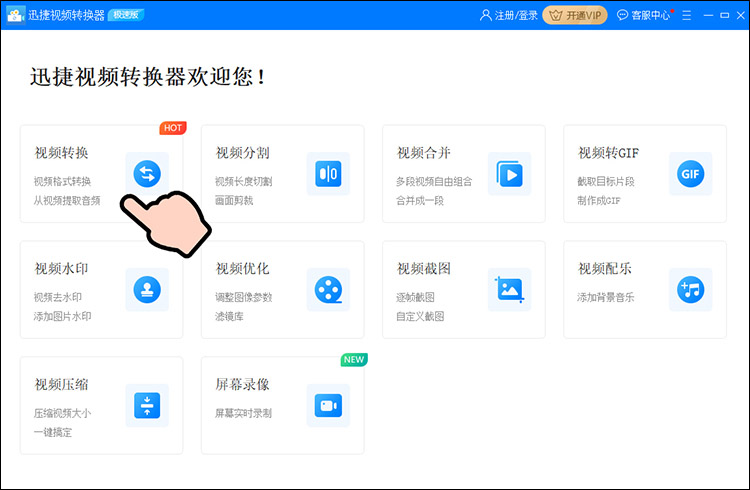Choose the 视频合并 card title
This screenshot has height=490, width=750.
pyautogui.click(x=424, y=153)
